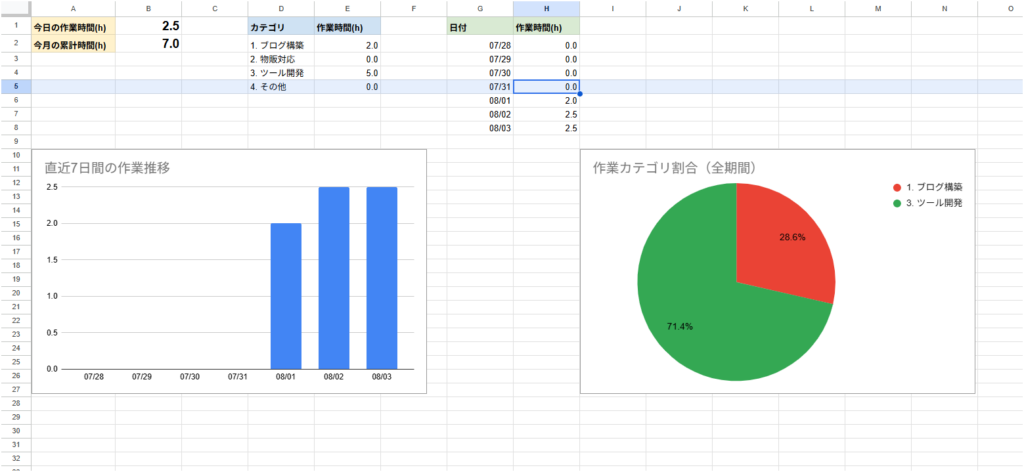Select the 日付 header cell
The image size is (1024, 472).
(480, 27)
